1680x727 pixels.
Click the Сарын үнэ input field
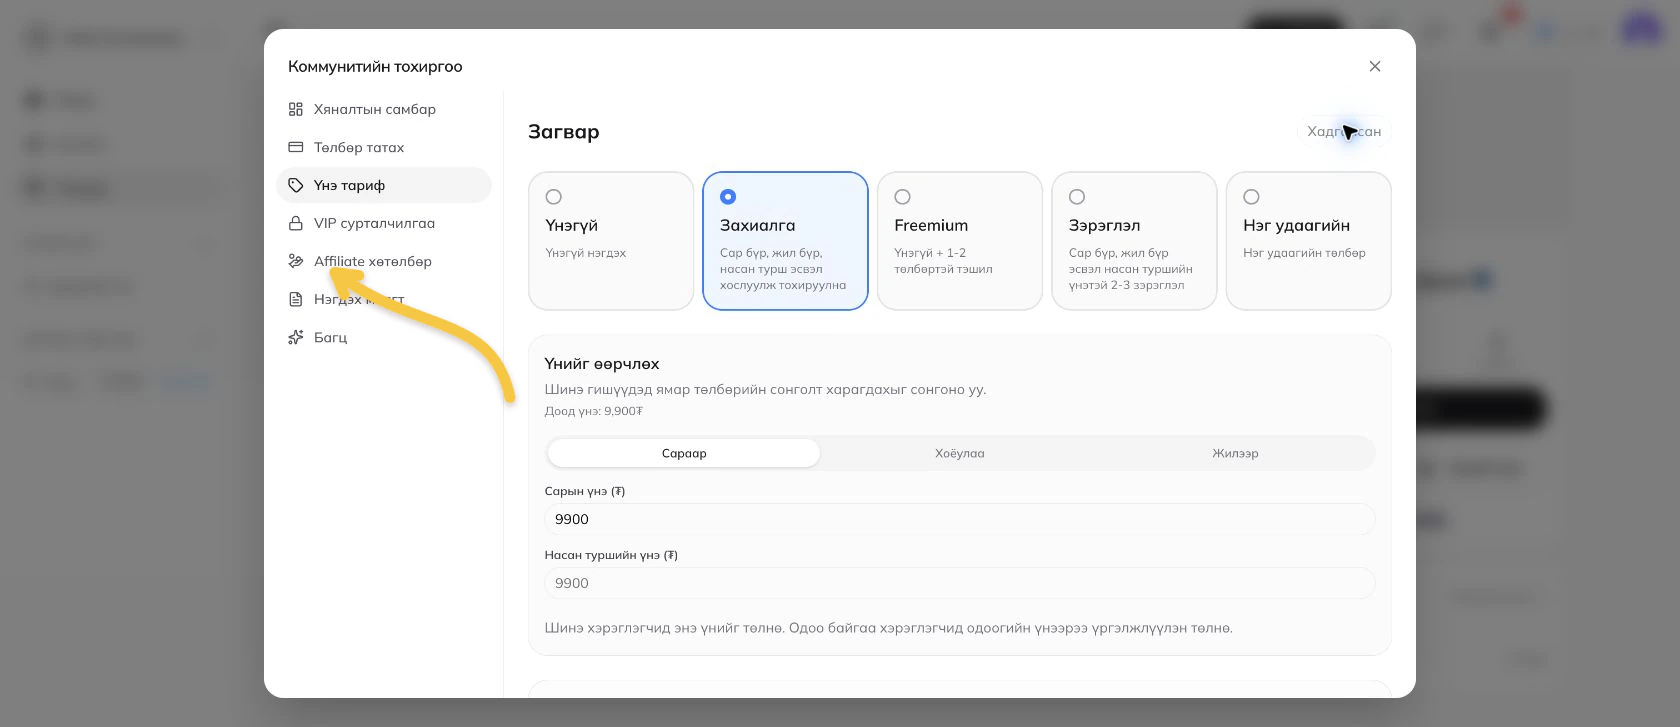pos(960,519)
